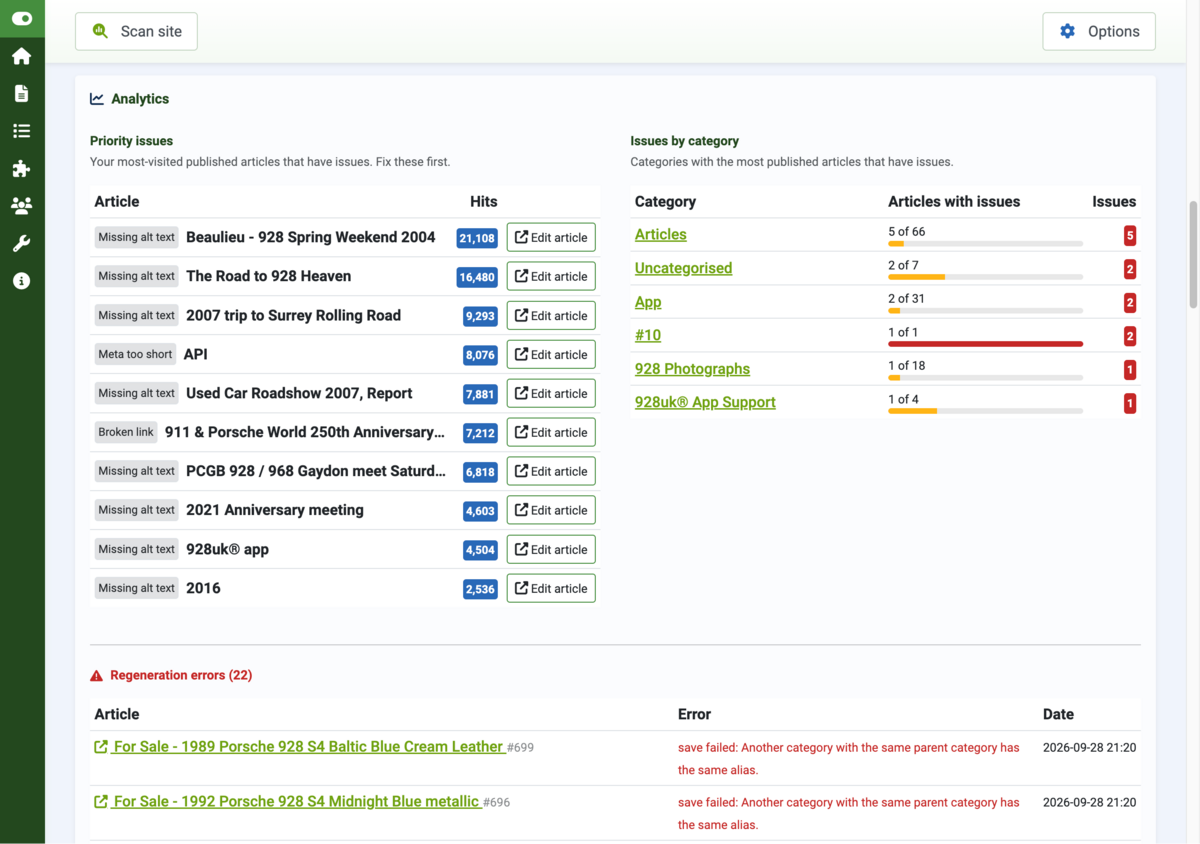Click the hits badge 16,480
Screen dimensions: 1200x844
coord(477,277)
